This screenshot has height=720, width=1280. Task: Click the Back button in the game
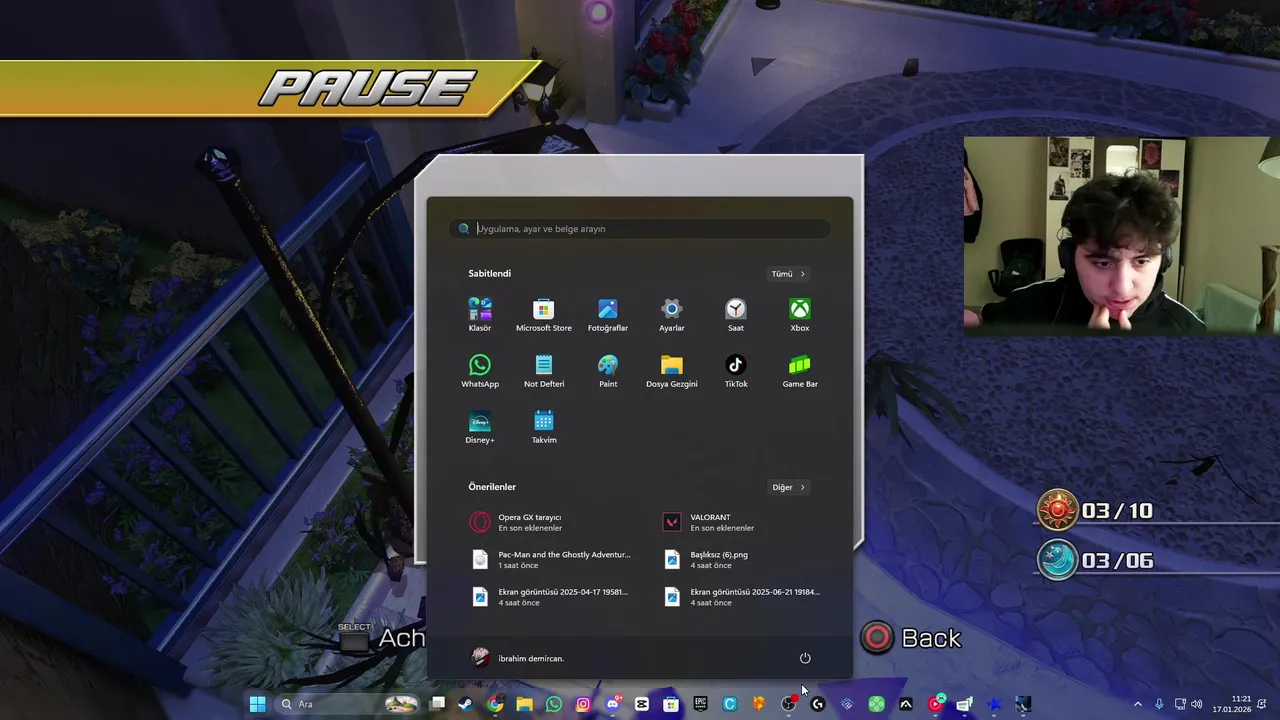(x=911, y=638)
